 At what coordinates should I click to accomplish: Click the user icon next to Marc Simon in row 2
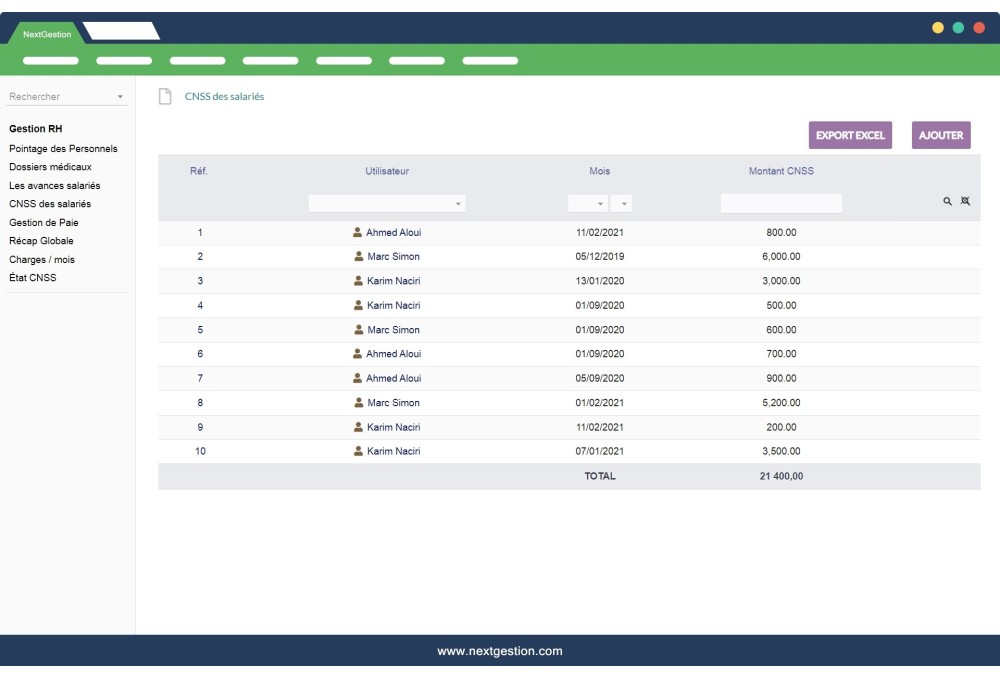coord(356,257)
